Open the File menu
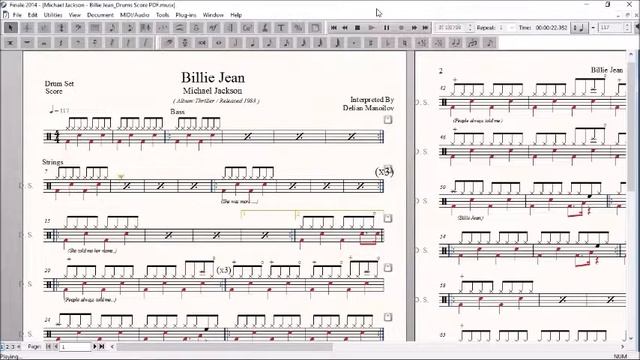 point(17,15)
